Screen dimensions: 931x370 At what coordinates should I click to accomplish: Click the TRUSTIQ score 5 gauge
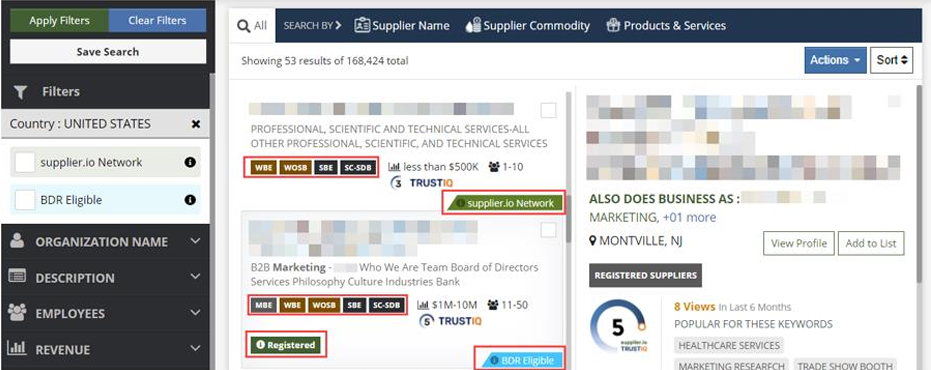[x=618, y=325]
